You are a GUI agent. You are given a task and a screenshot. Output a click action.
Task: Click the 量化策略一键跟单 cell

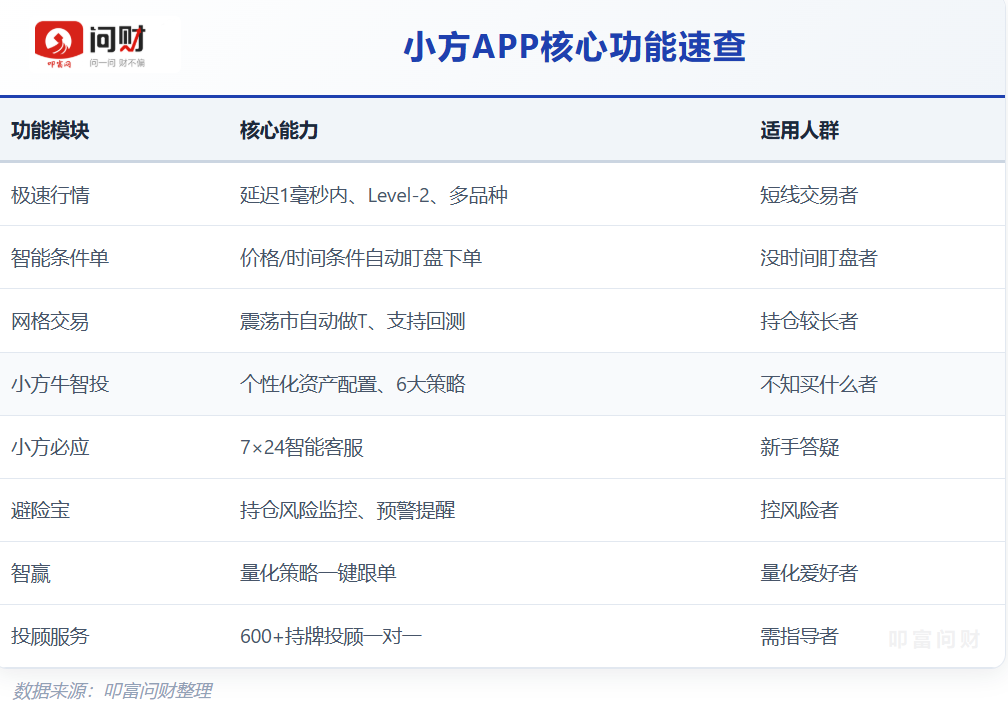click(x=318, y=573)
